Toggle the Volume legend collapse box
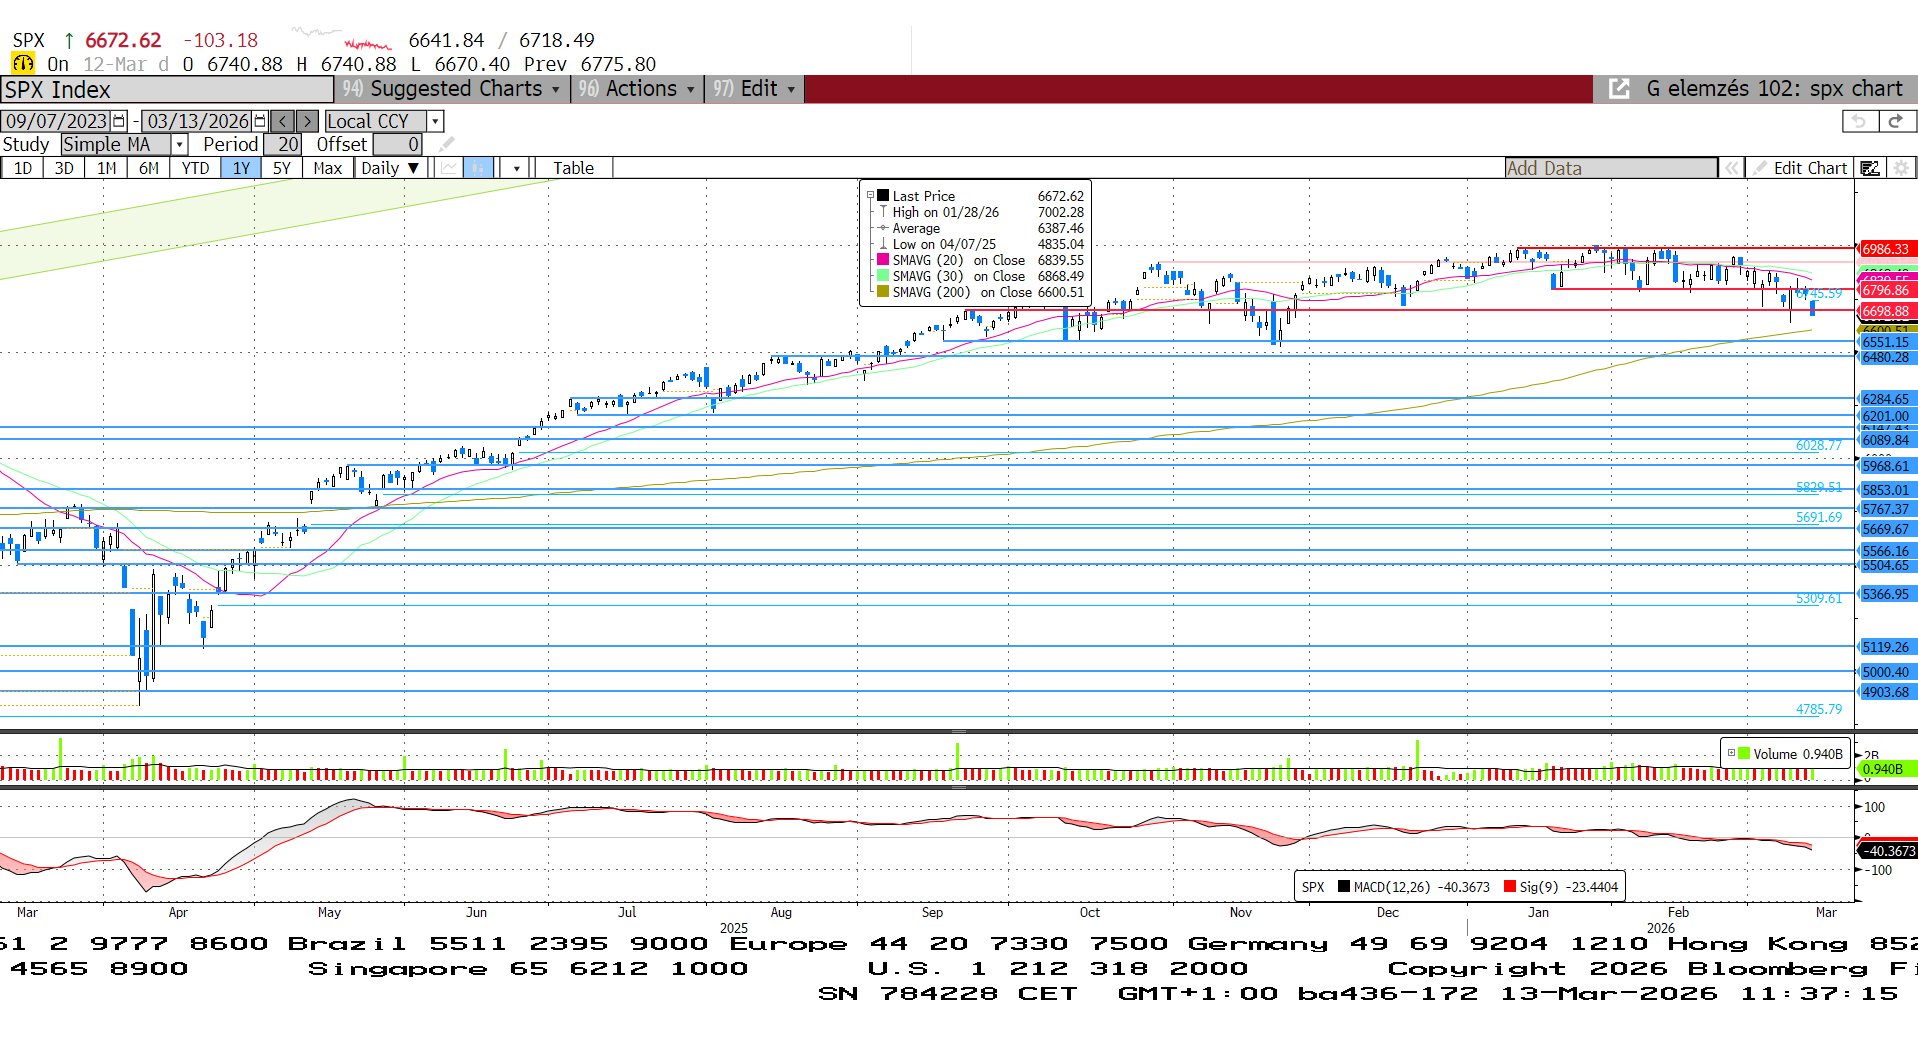The width and height of the screenshot is (1918, 1045). (x=1731, y=753)
